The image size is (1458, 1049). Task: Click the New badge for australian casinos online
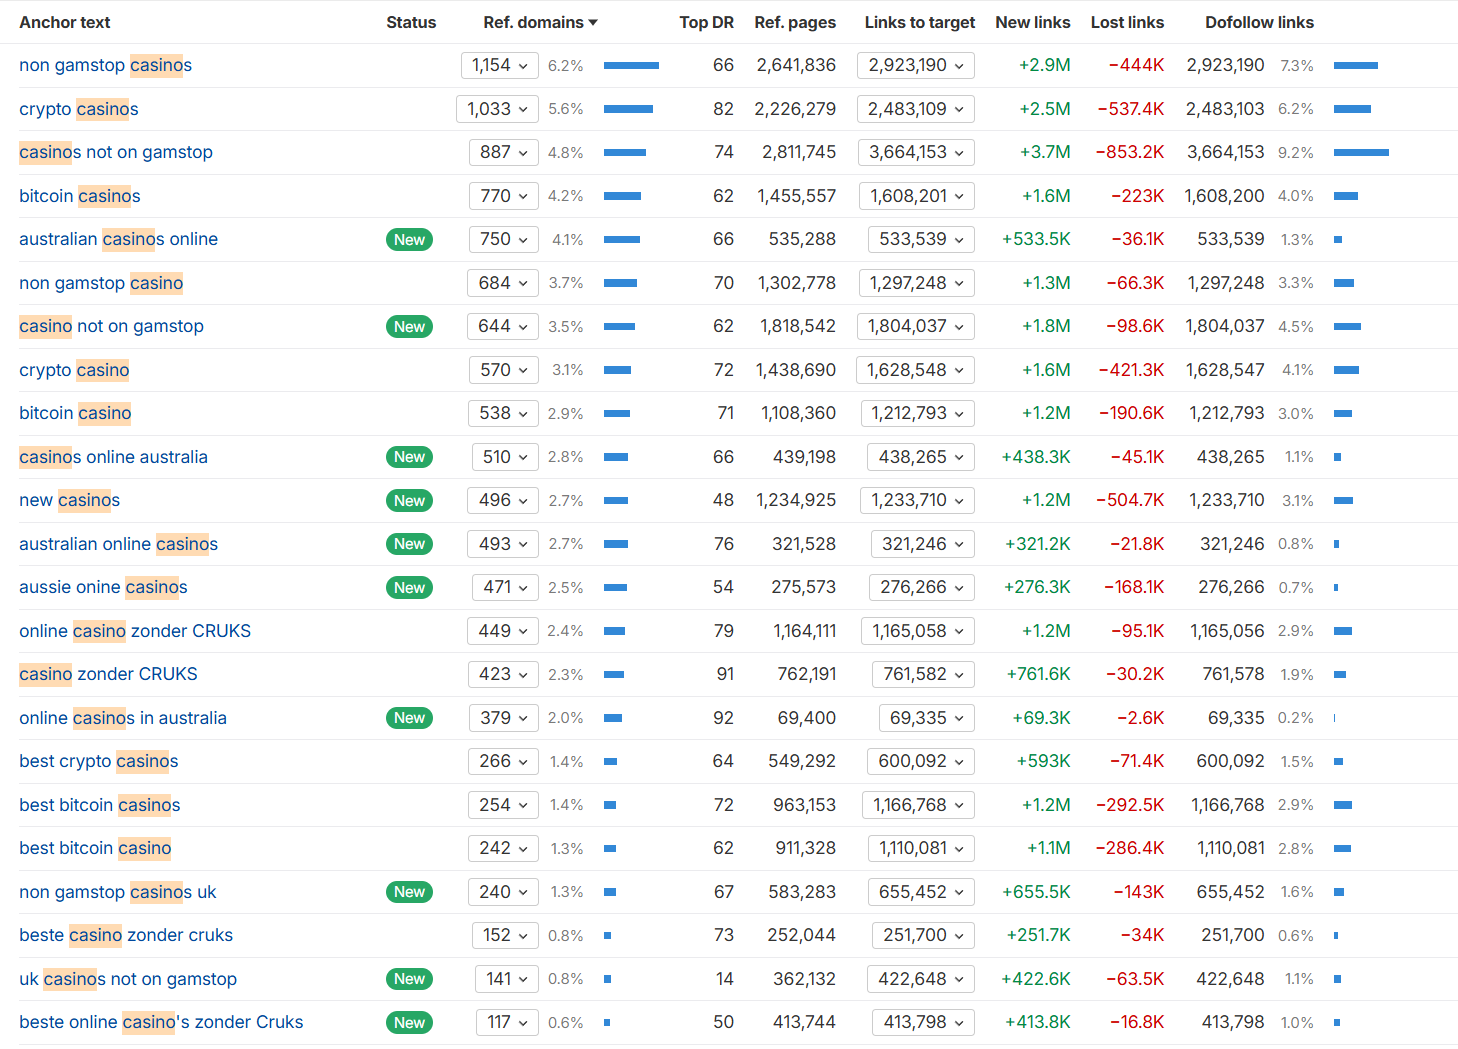[409, 240]
